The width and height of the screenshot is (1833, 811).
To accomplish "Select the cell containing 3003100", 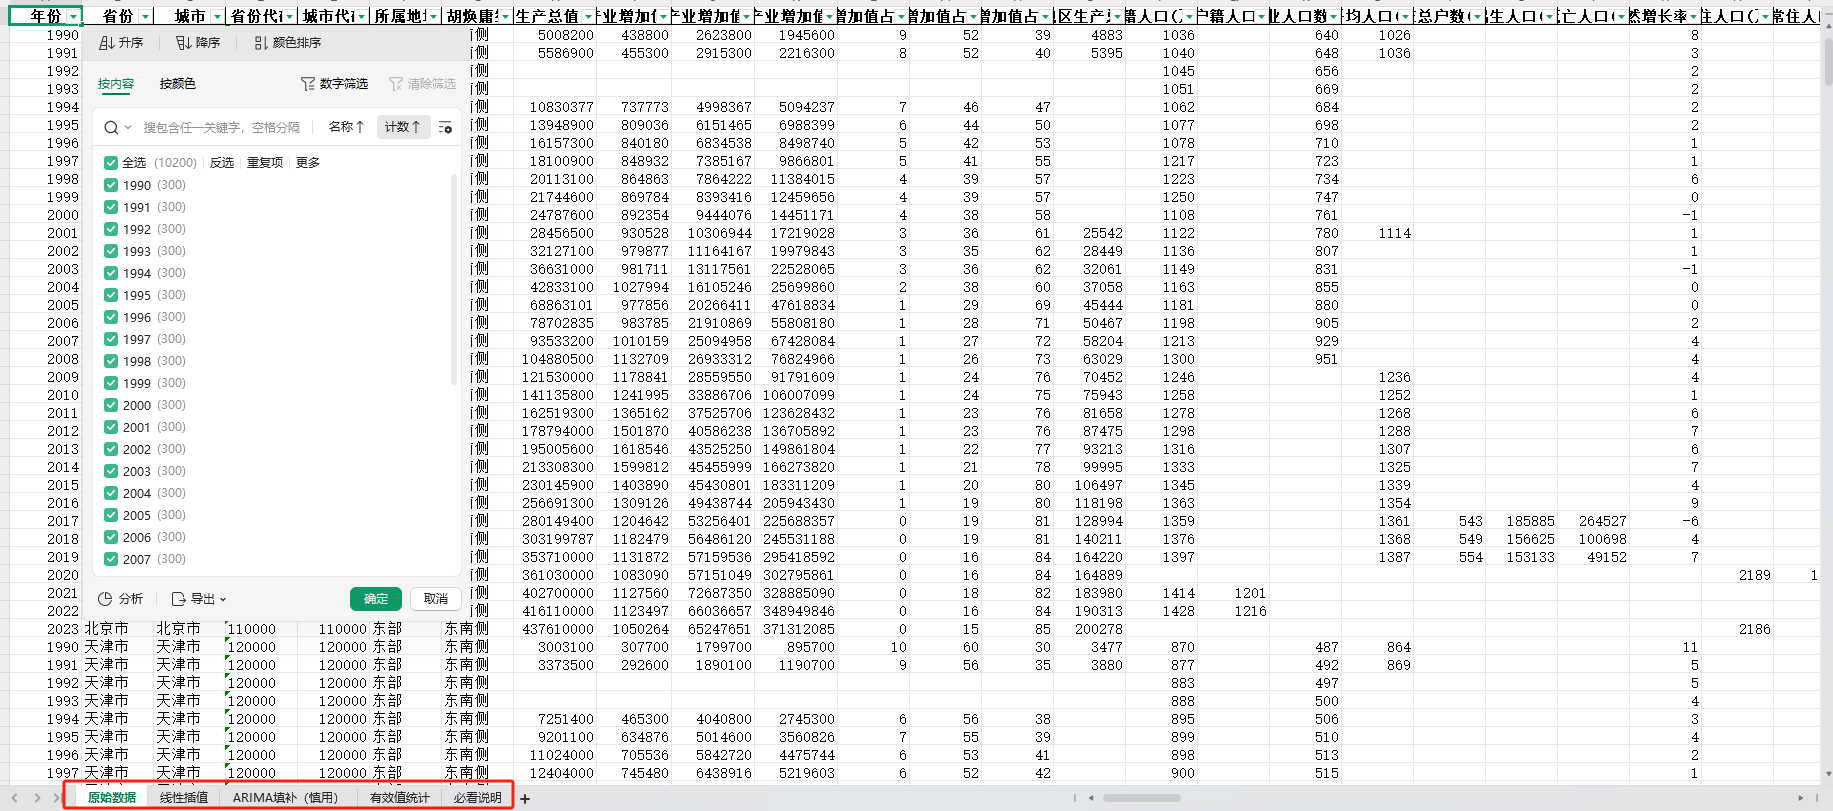I will (x=555, y=647).
